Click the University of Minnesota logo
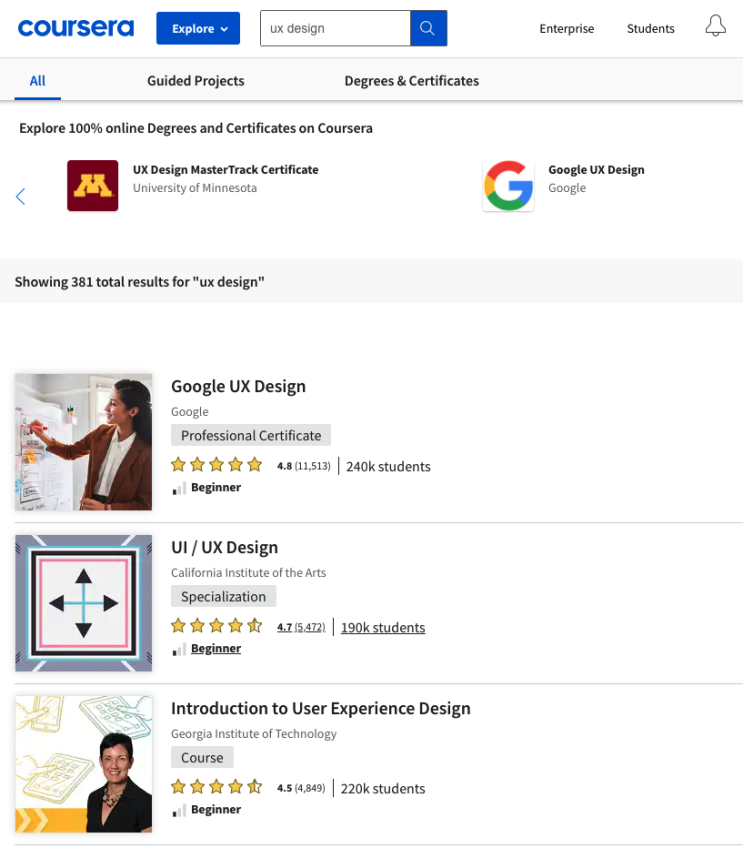The height and width of the screenshot is (848, 743). click(92, 185)
